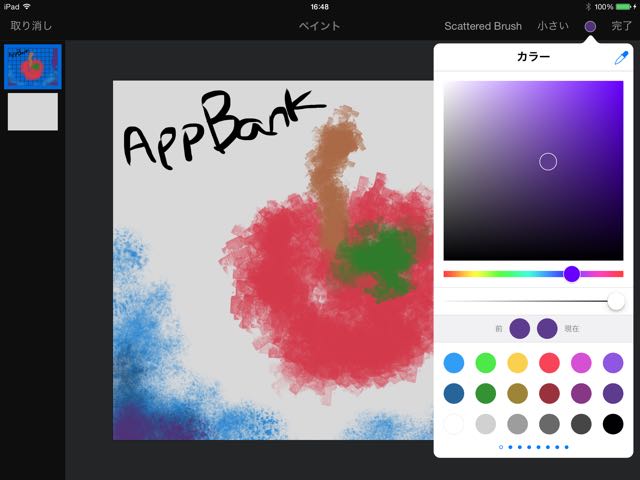Pick the dark red swatch
This screenshot has height=480, width=640.
tap(549, 393)
